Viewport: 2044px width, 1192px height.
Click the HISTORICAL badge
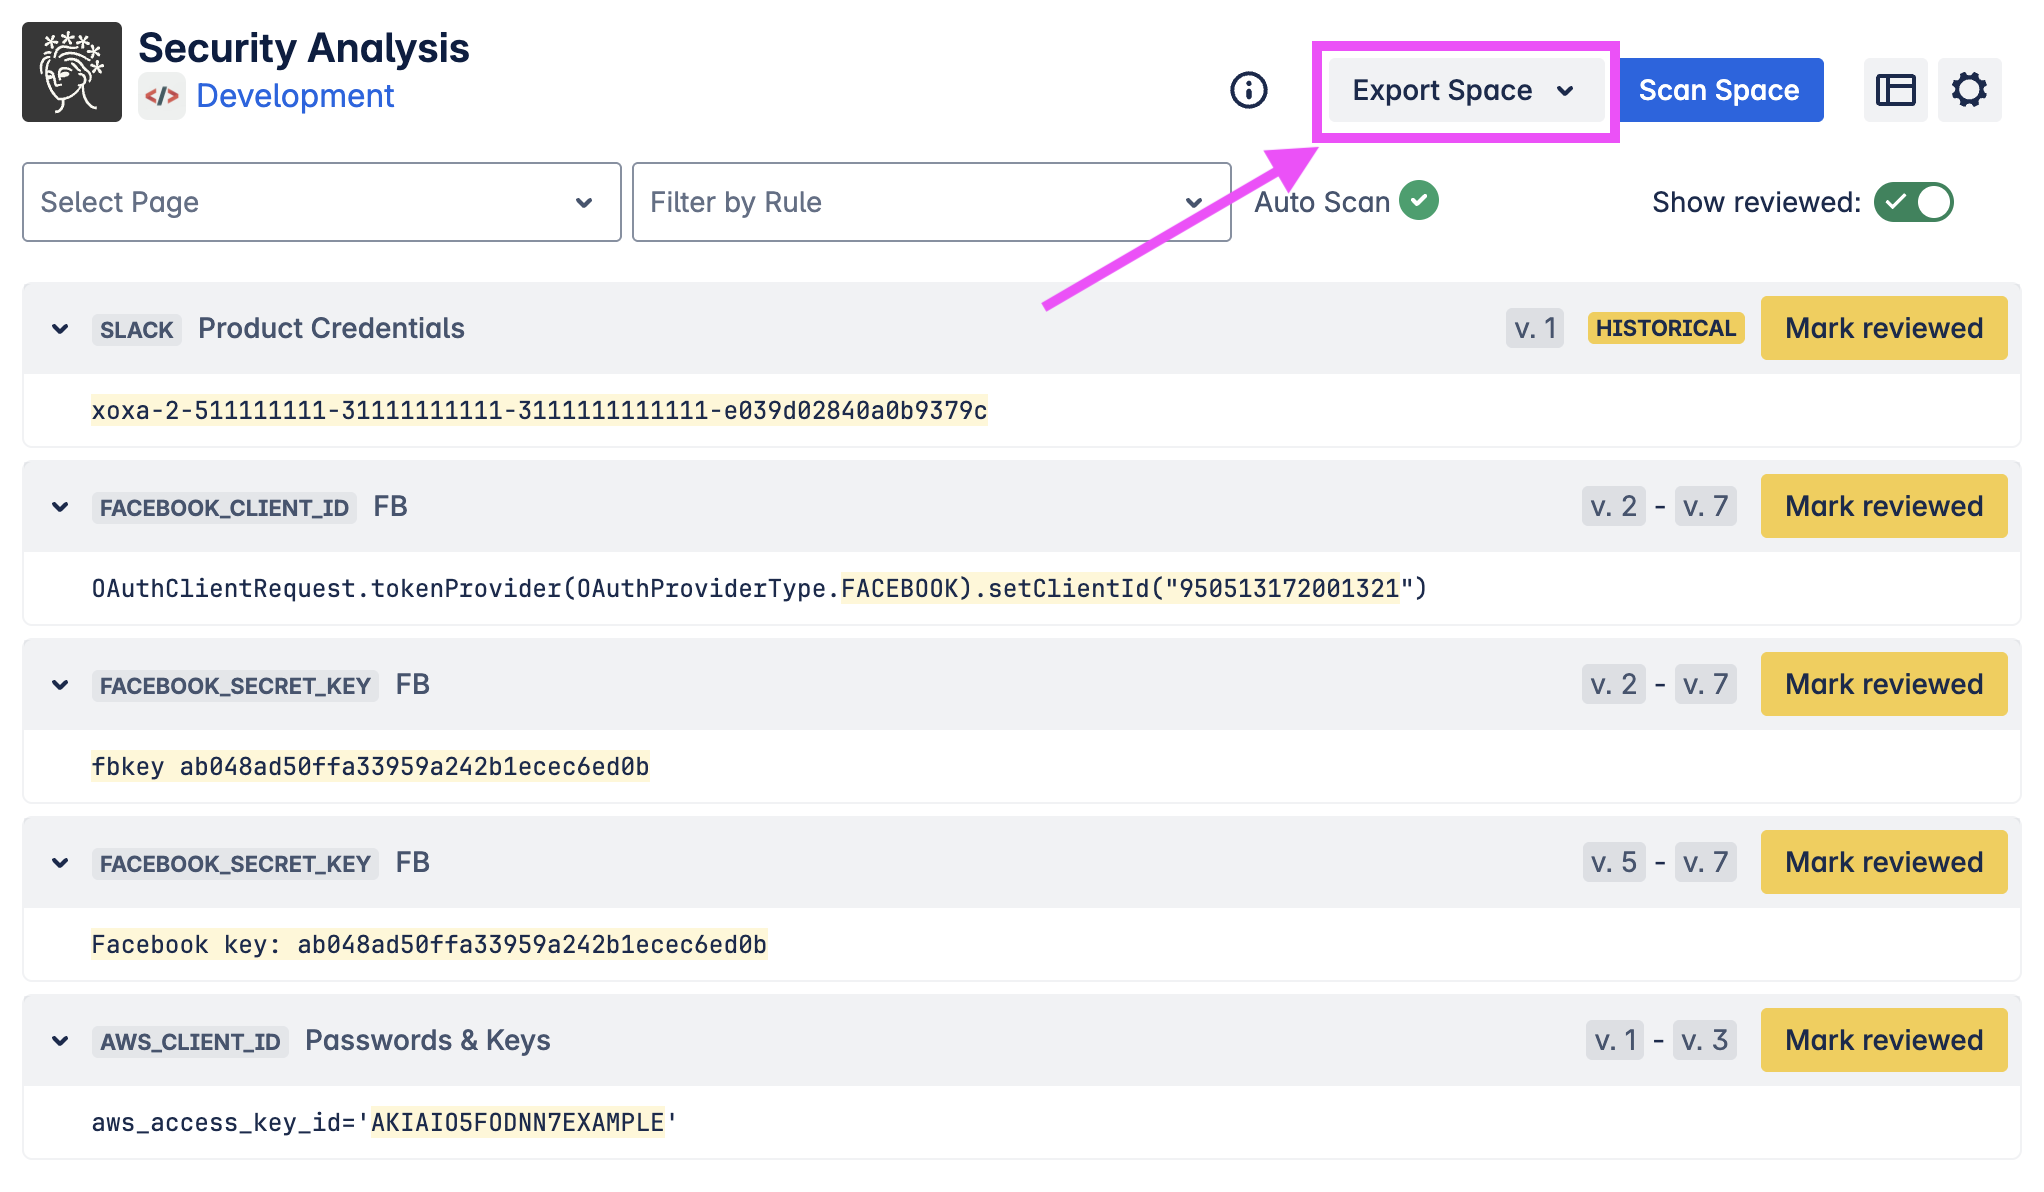(1665, 328)
